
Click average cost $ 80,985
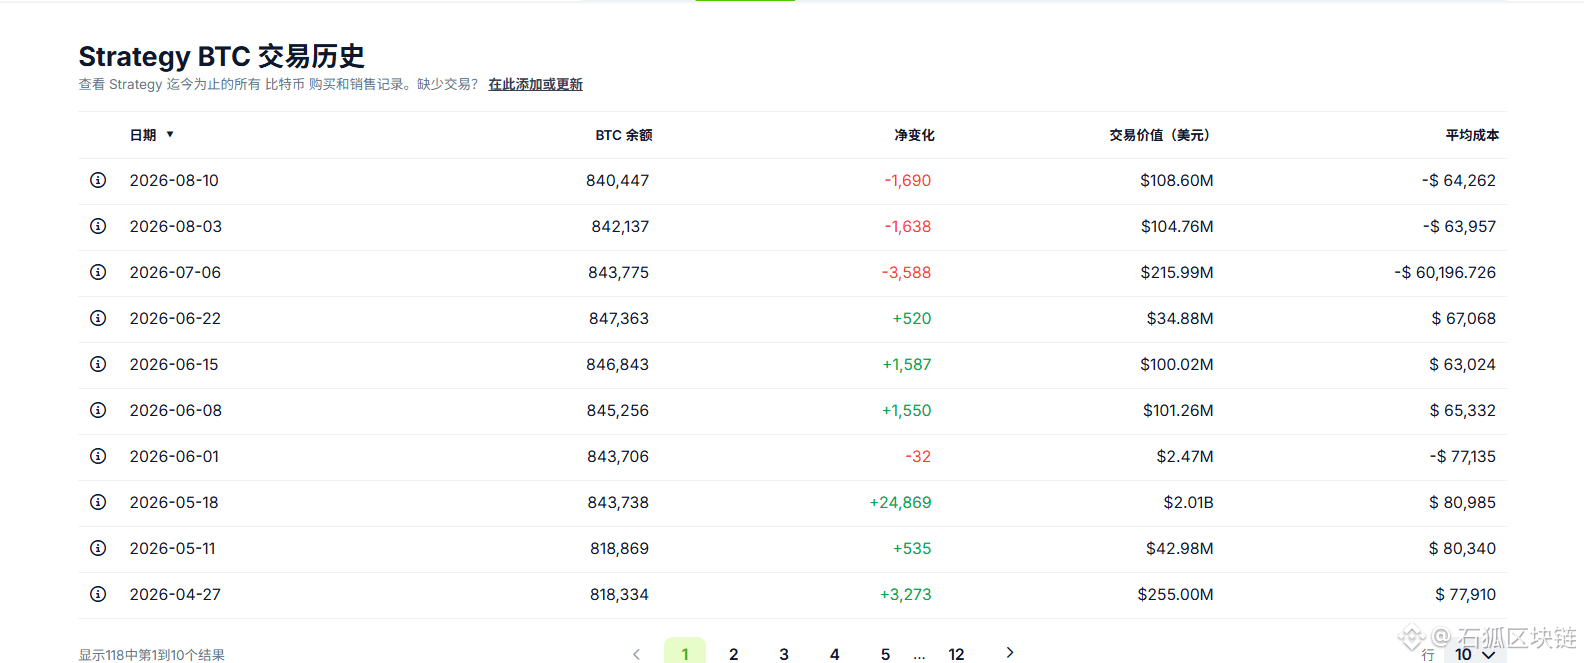coord(1462,503)
